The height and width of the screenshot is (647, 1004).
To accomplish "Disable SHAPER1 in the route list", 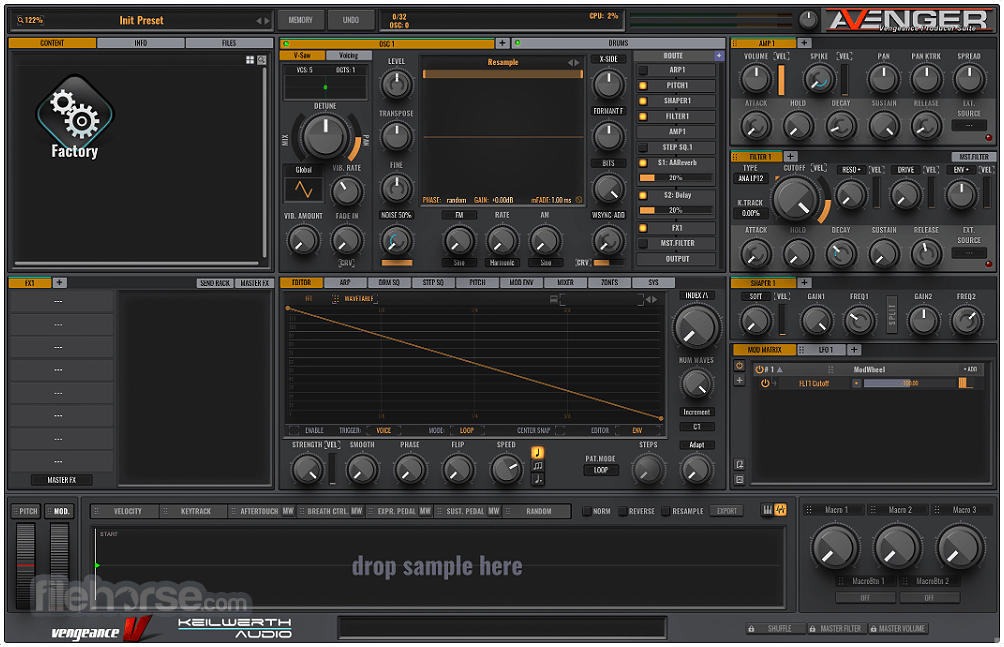I will click(643, 101).
